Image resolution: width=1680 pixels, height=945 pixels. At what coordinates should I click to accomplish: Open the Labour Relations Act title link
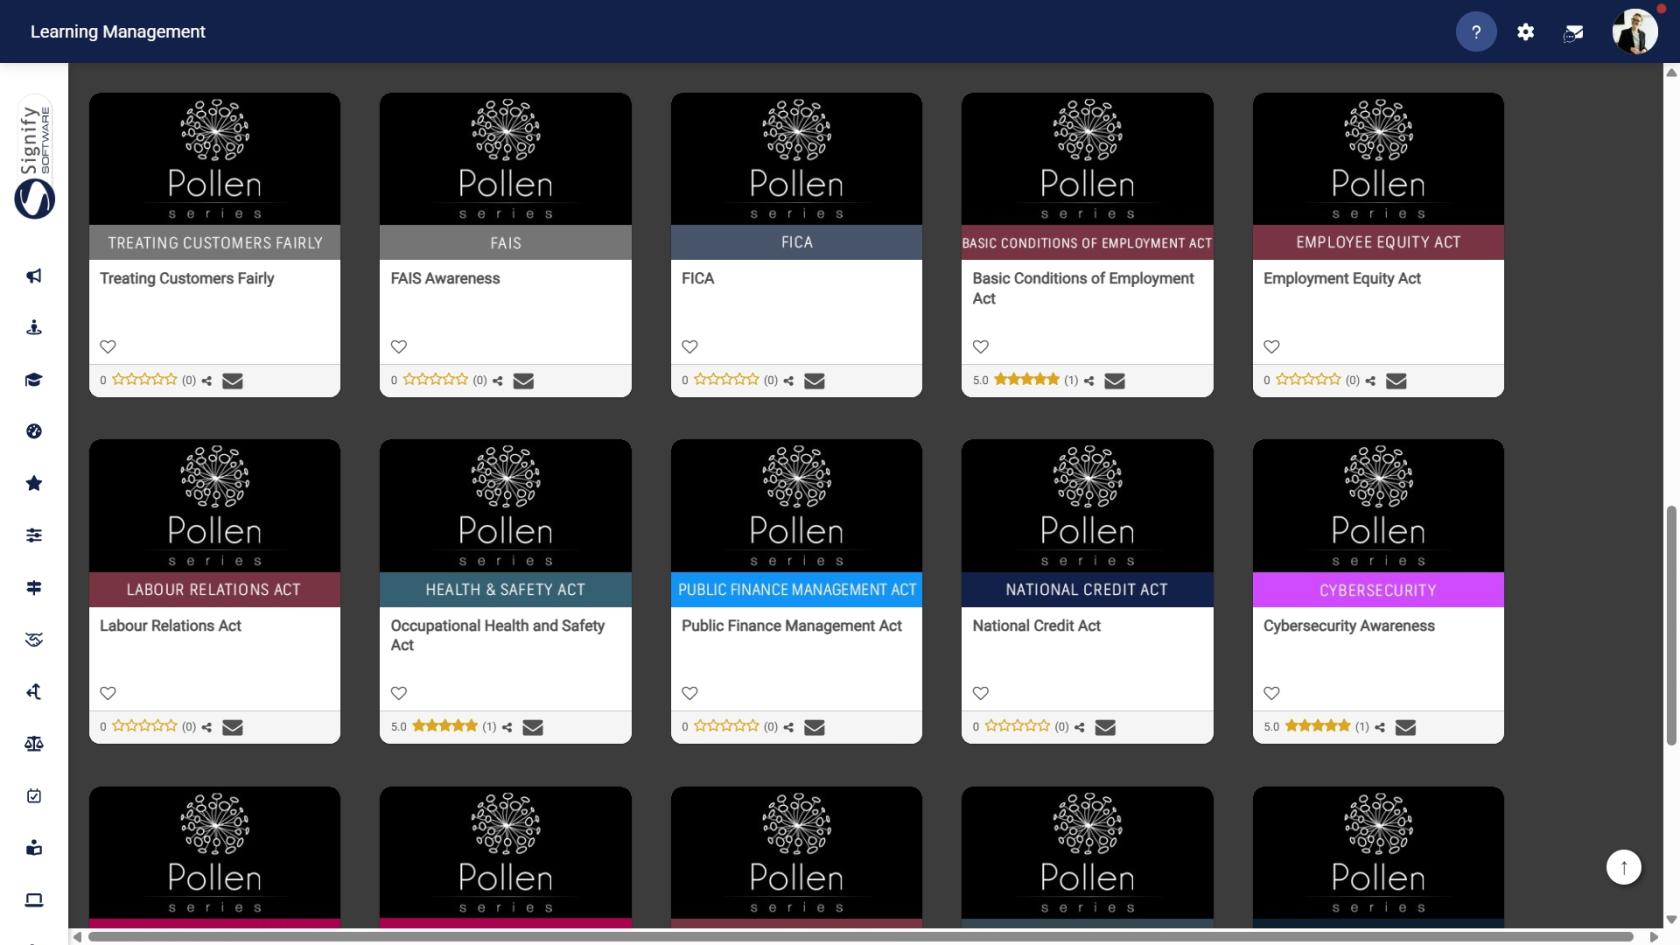click(171, 626)
